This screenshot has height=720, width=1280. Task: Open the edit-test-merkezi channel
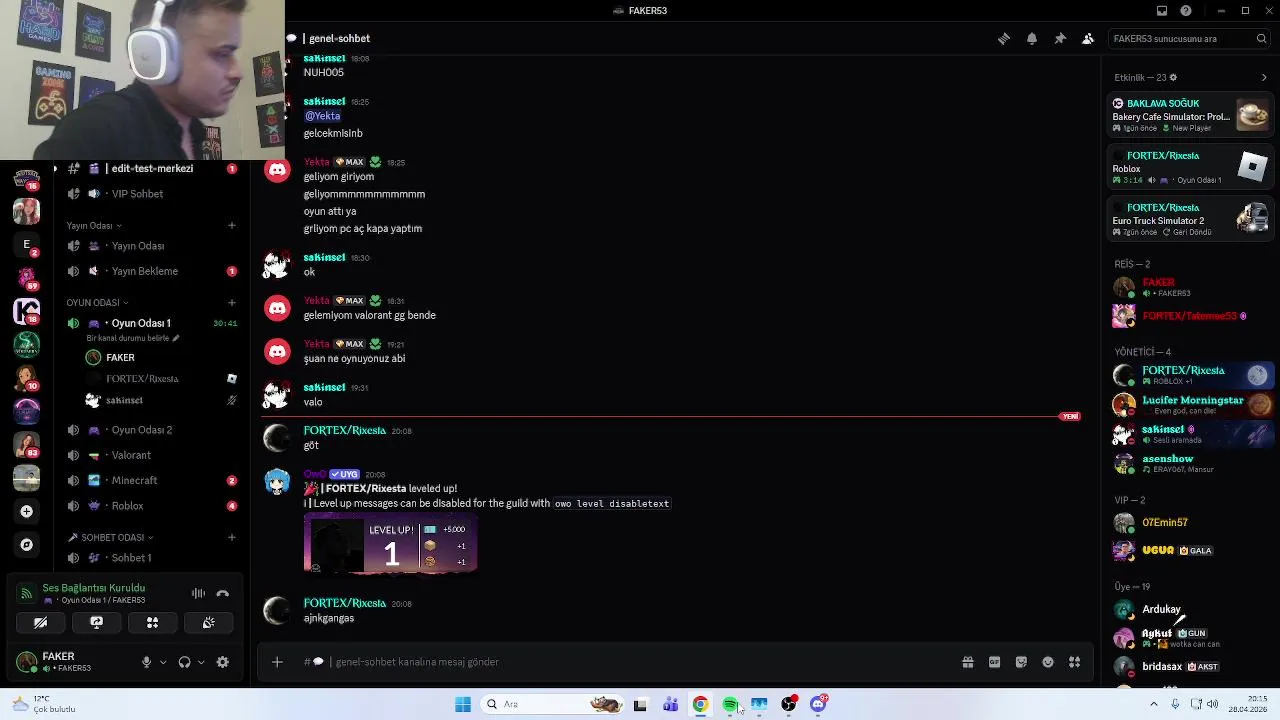tap(150, 169)
